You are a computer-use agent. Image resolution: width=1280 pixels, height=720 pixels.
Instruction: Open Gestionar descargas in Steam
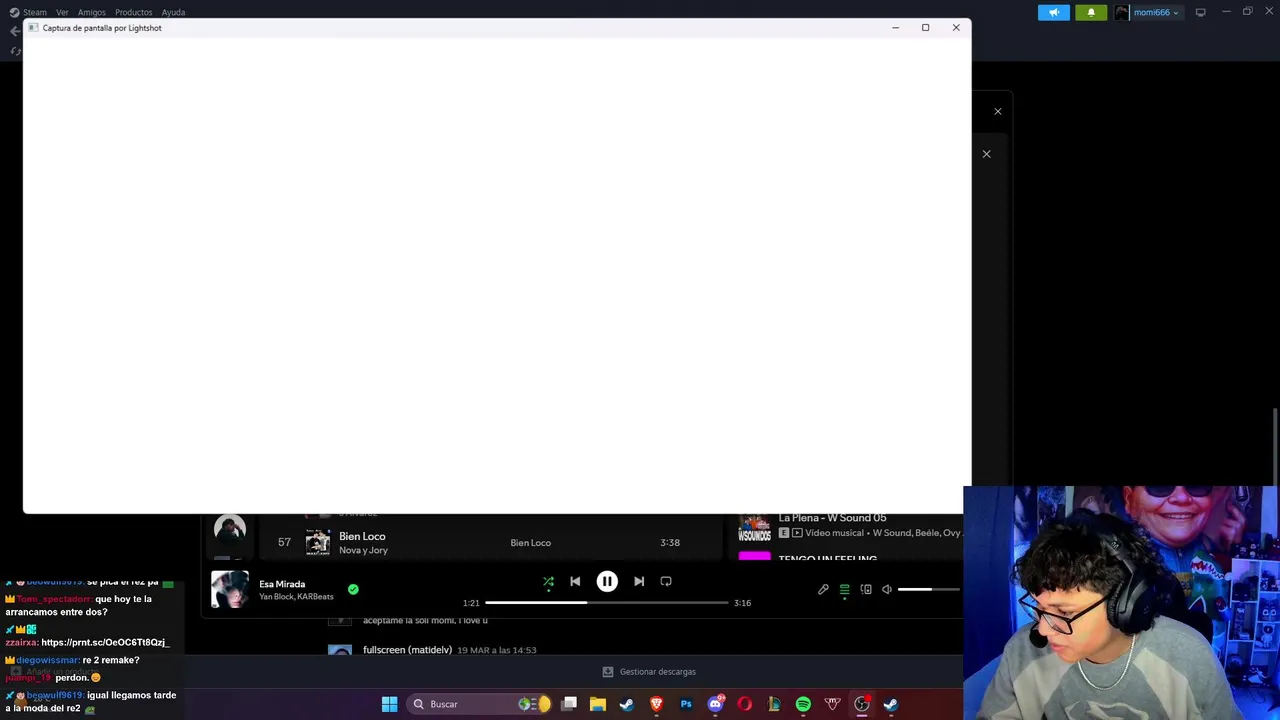tap(649, 672)
